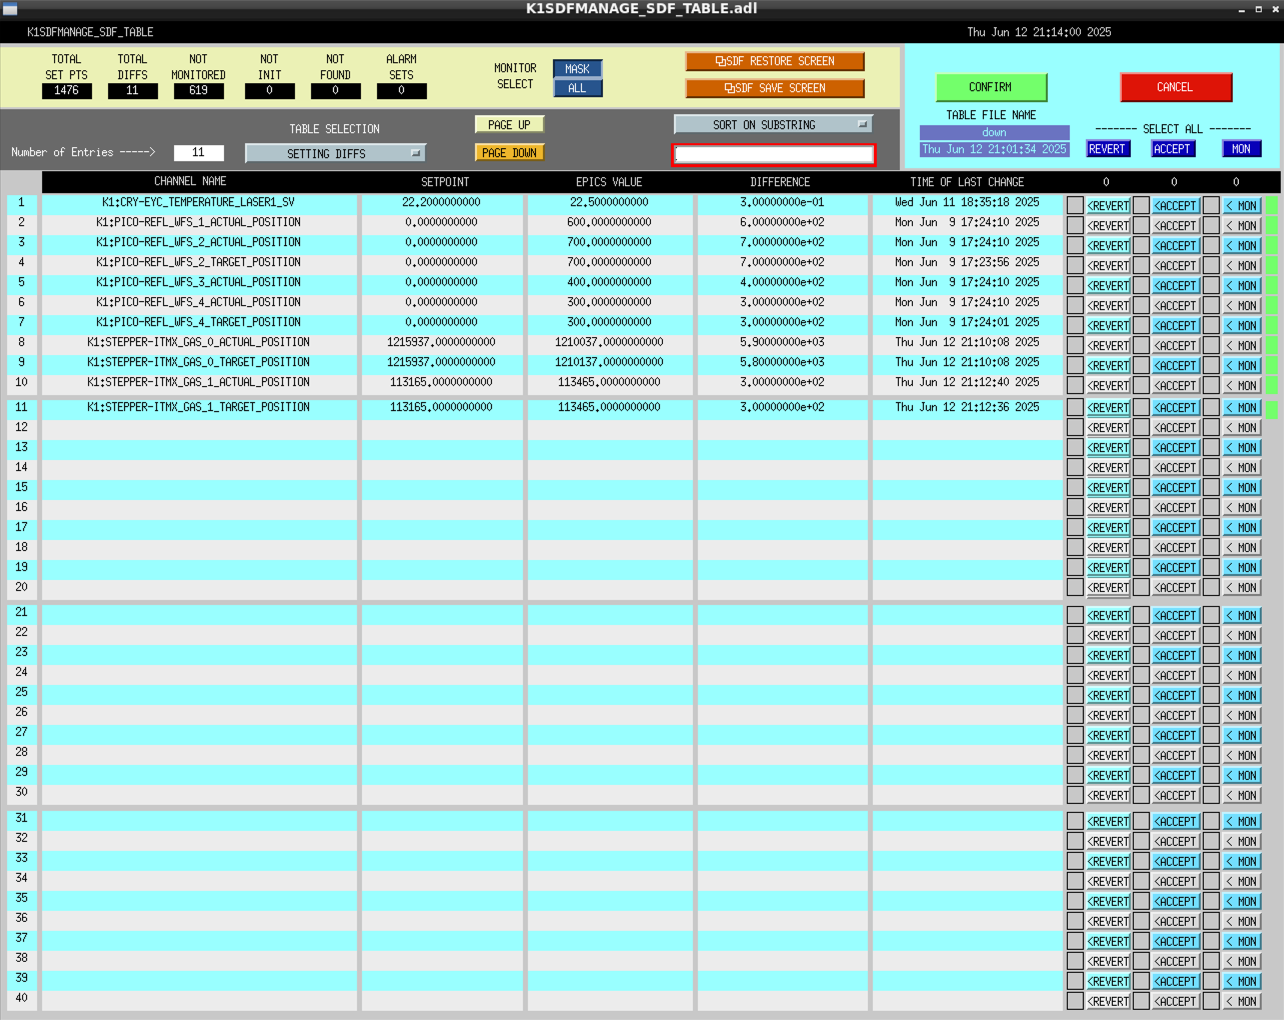Screen dimensions: 1284x1020
Task: Click the TIME OF LAST CHANGE column header
Action: (967, 182)
